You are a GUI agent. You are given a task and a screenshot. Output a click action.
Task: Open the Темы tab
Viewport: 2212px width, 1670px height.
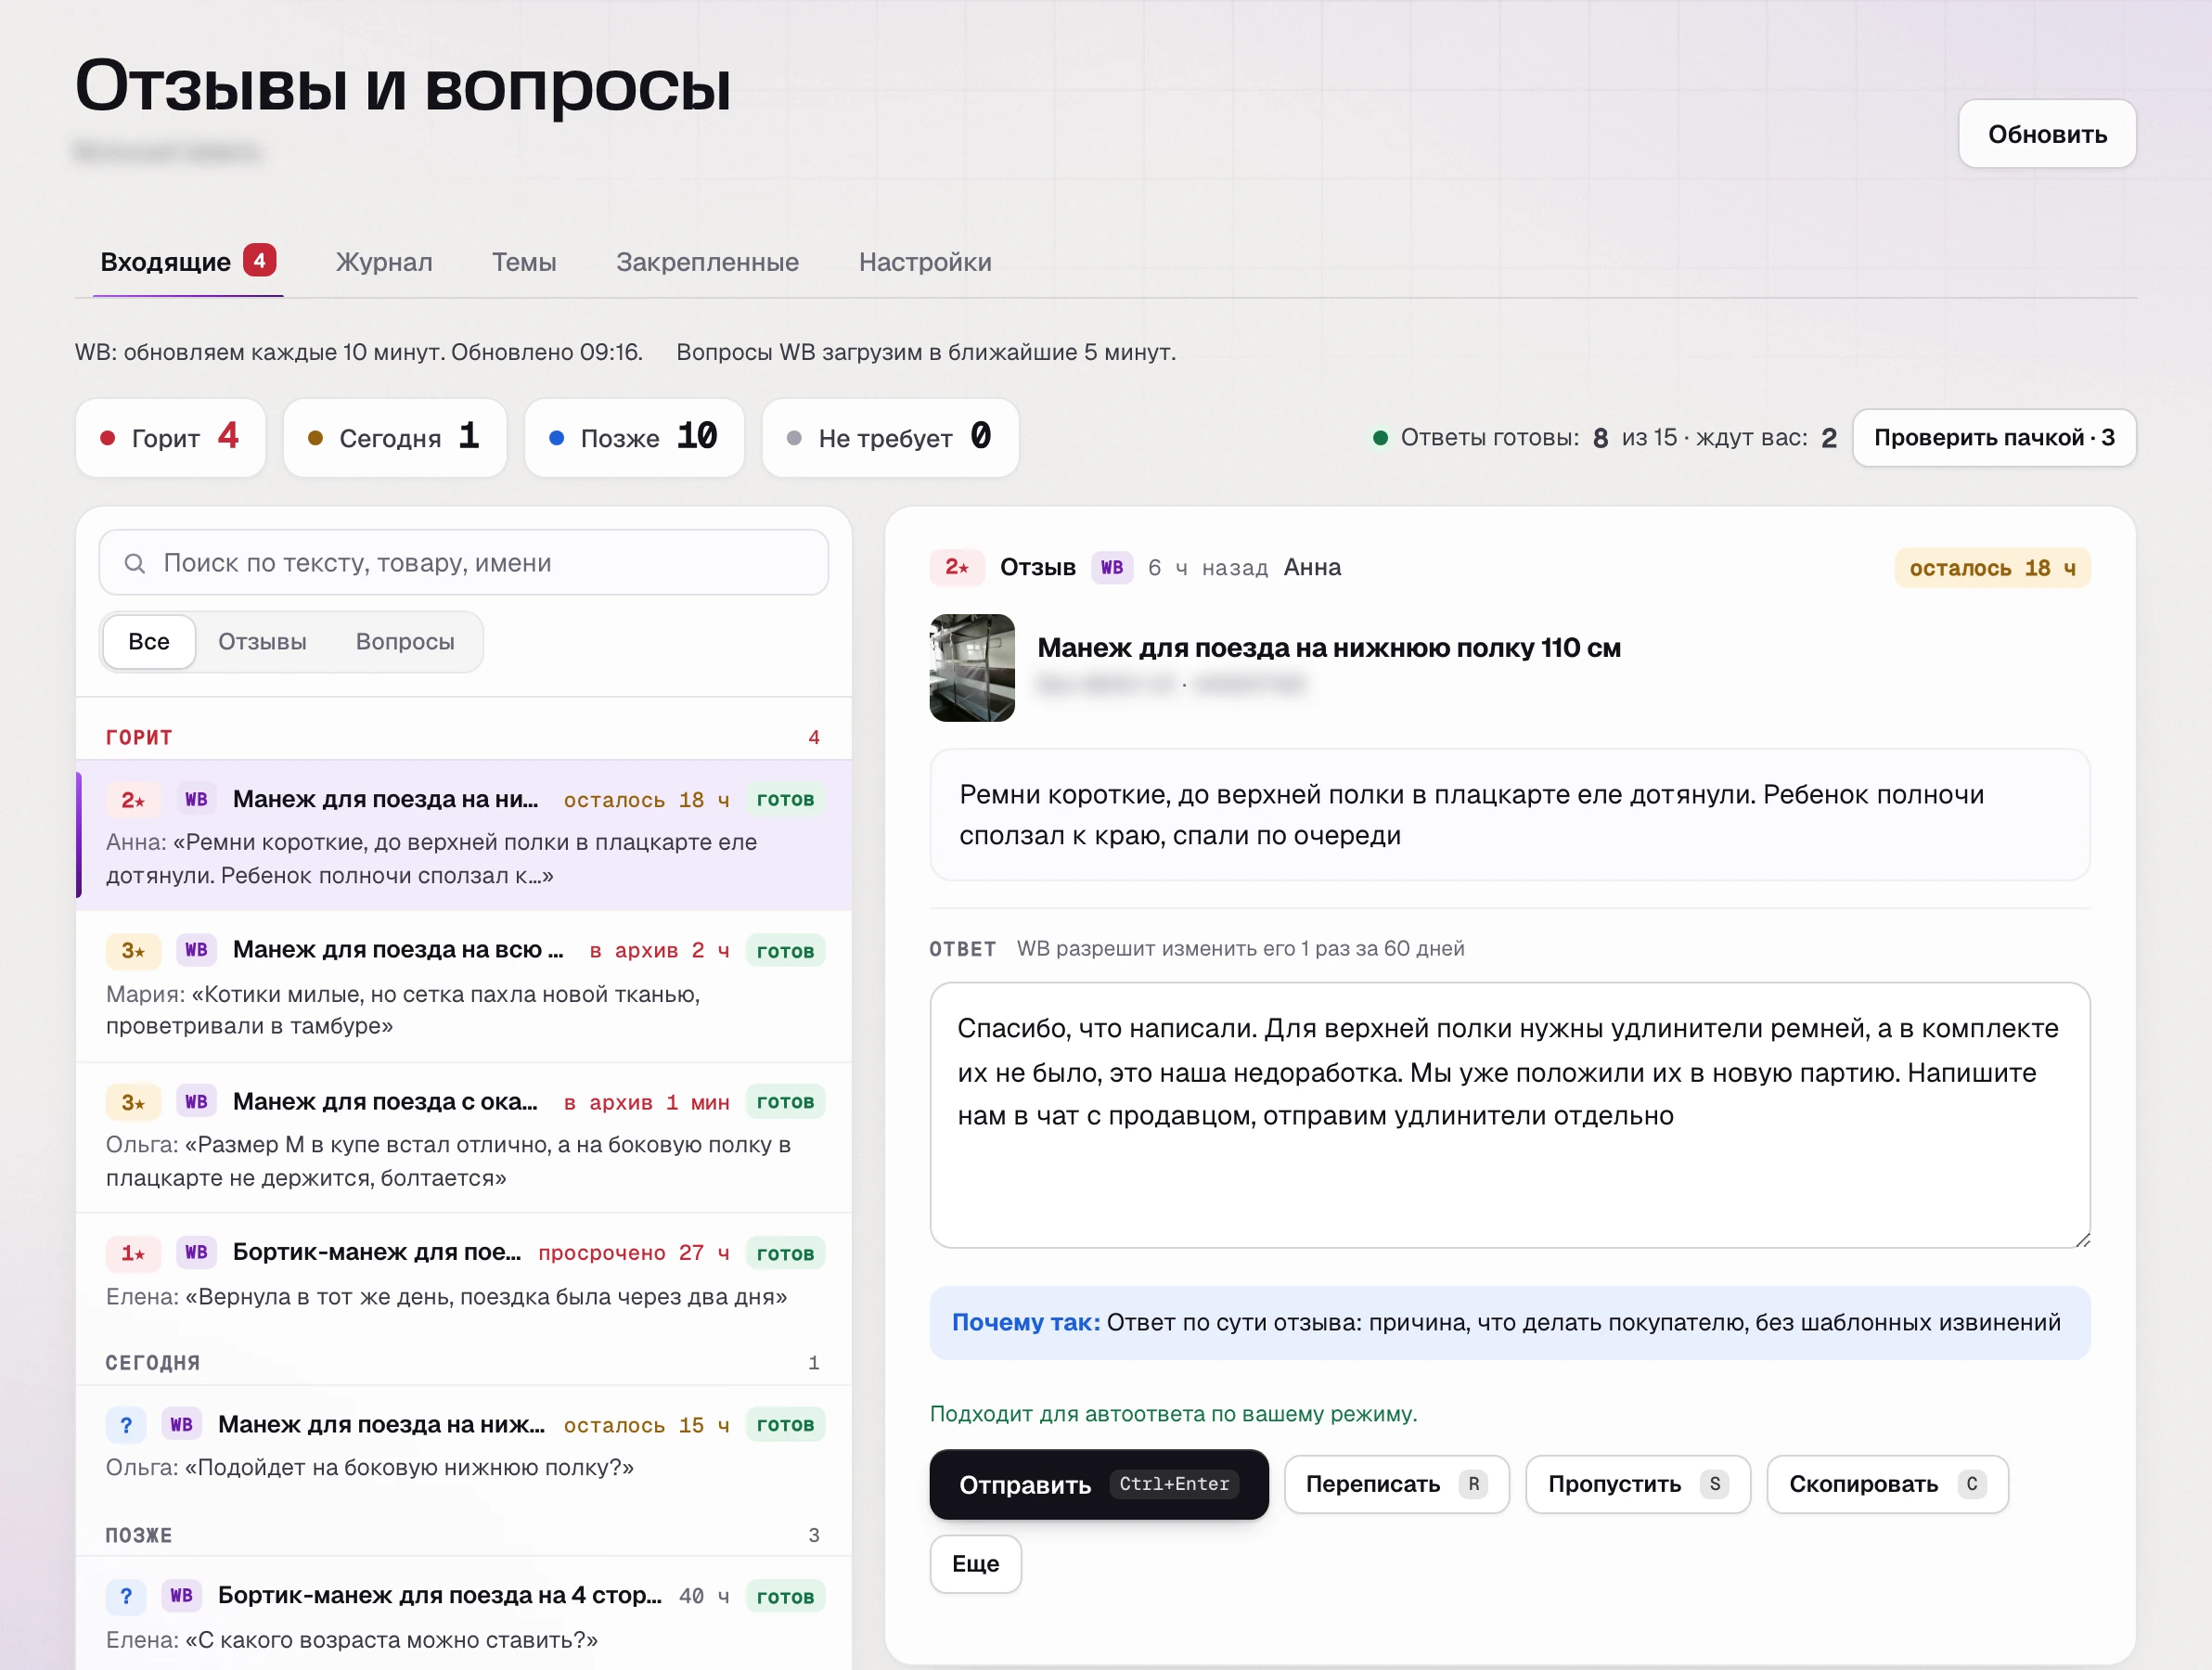coord(524,262)
